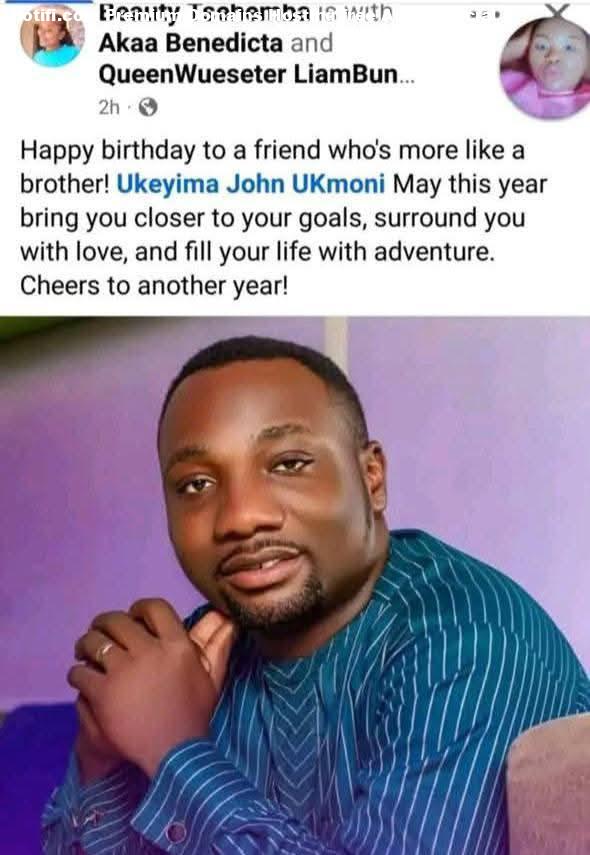Click the blue loading progress bar
The image size is (590, 855).
tap(46, 2)
